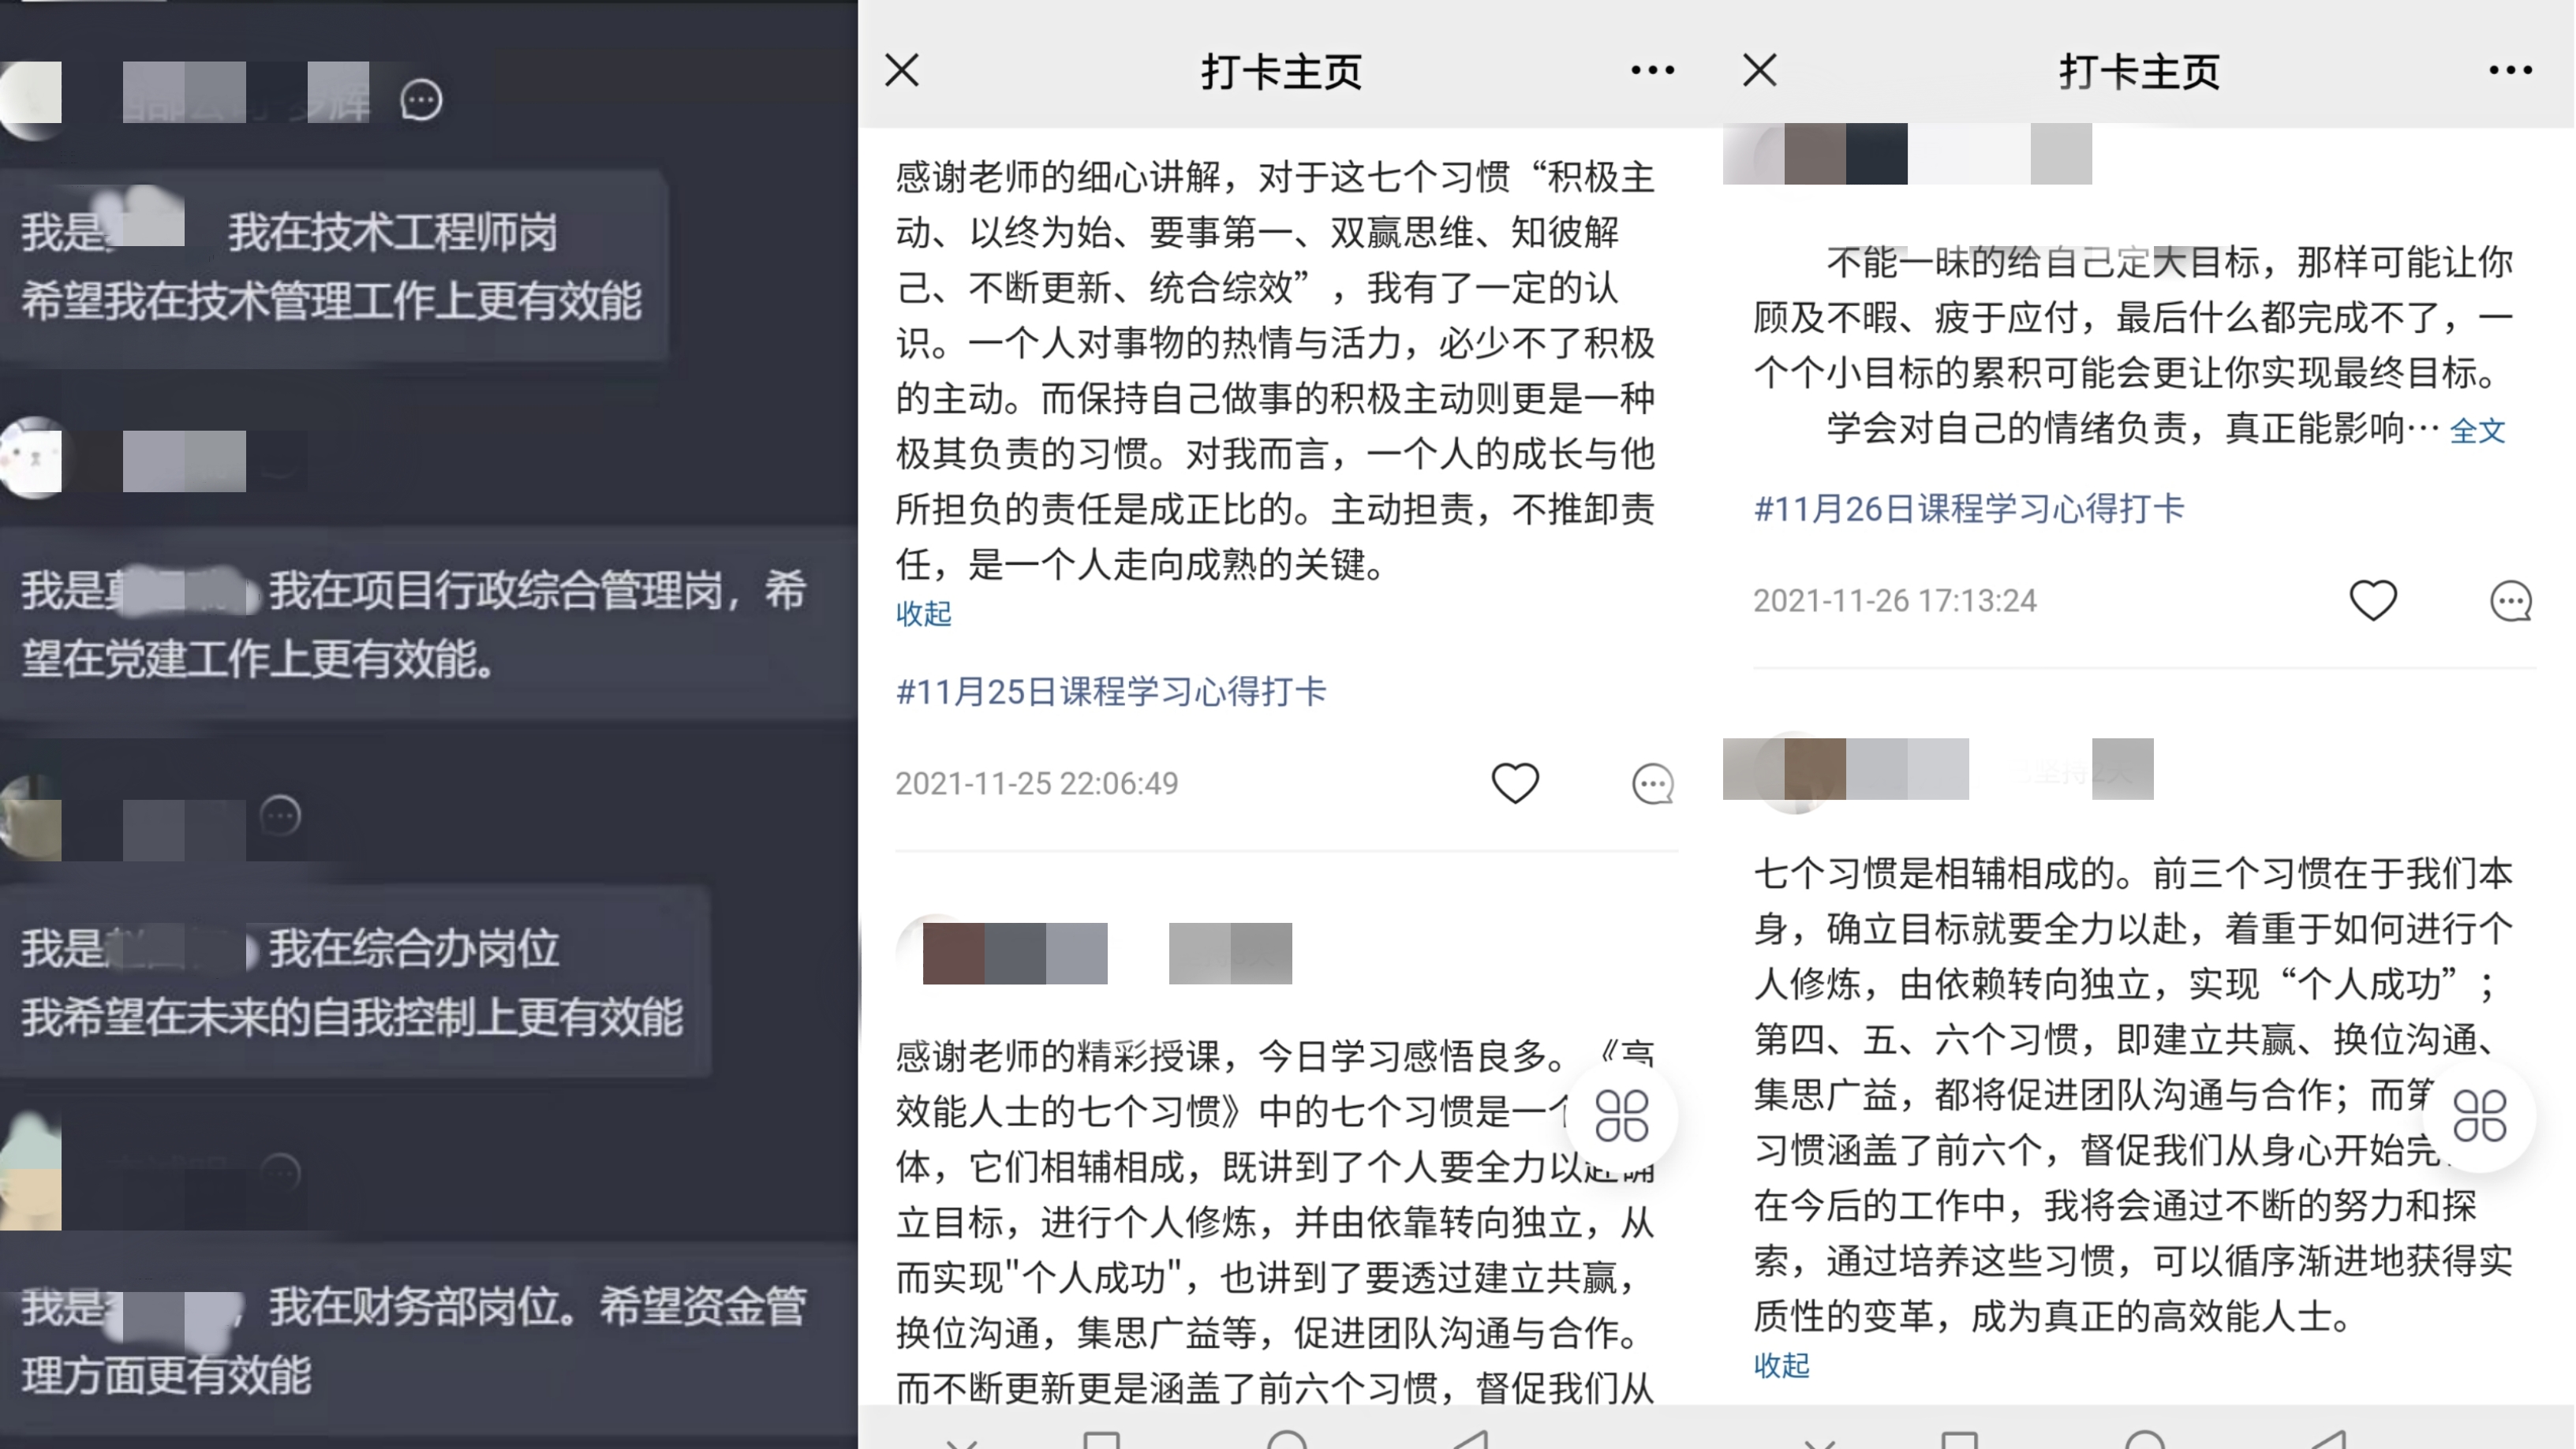
Task: Tap the floating four-circle menu in middle panel
Action: 1621,1116
